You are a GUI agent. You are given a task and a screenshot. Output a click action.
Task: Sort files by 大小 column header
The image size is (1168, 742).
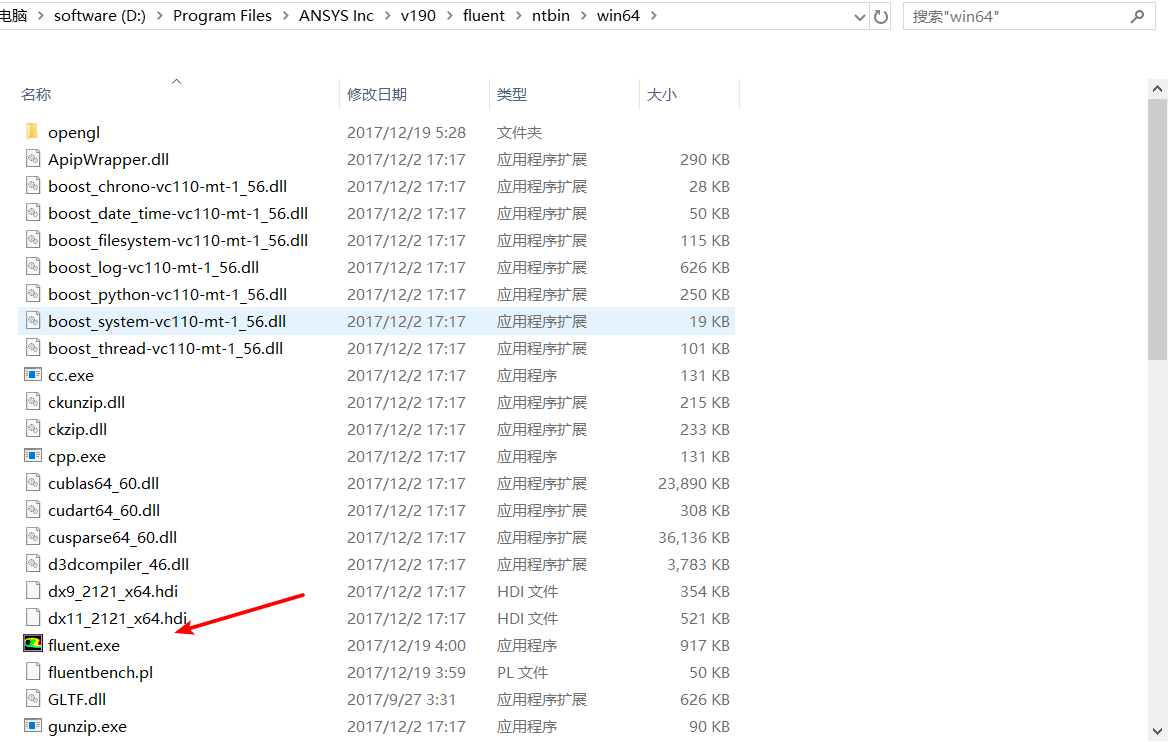pyautogui.click(x=662, y=93)
